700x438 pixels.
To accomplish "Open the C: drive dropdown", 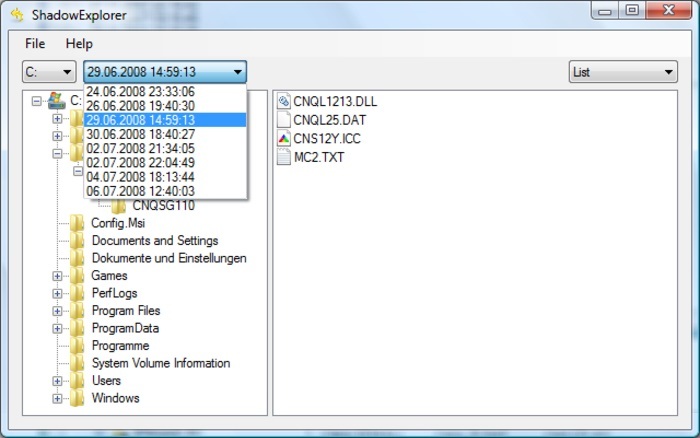I will 49,72.
